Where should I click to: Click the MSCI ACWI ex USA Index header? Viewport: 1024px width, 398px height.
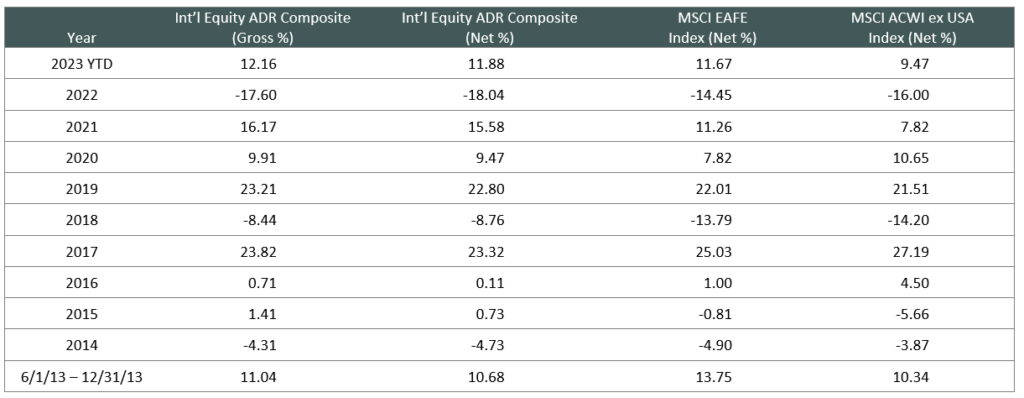point(912,27)
